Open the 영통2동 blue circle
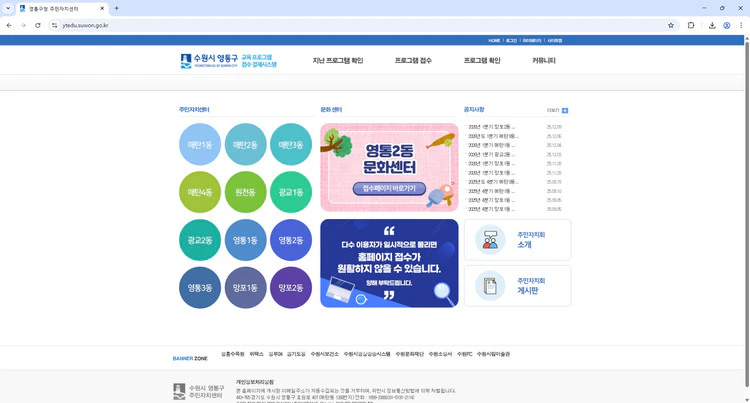Image resolution: width=750 pixels, height=403 pixels. [291, 241]
